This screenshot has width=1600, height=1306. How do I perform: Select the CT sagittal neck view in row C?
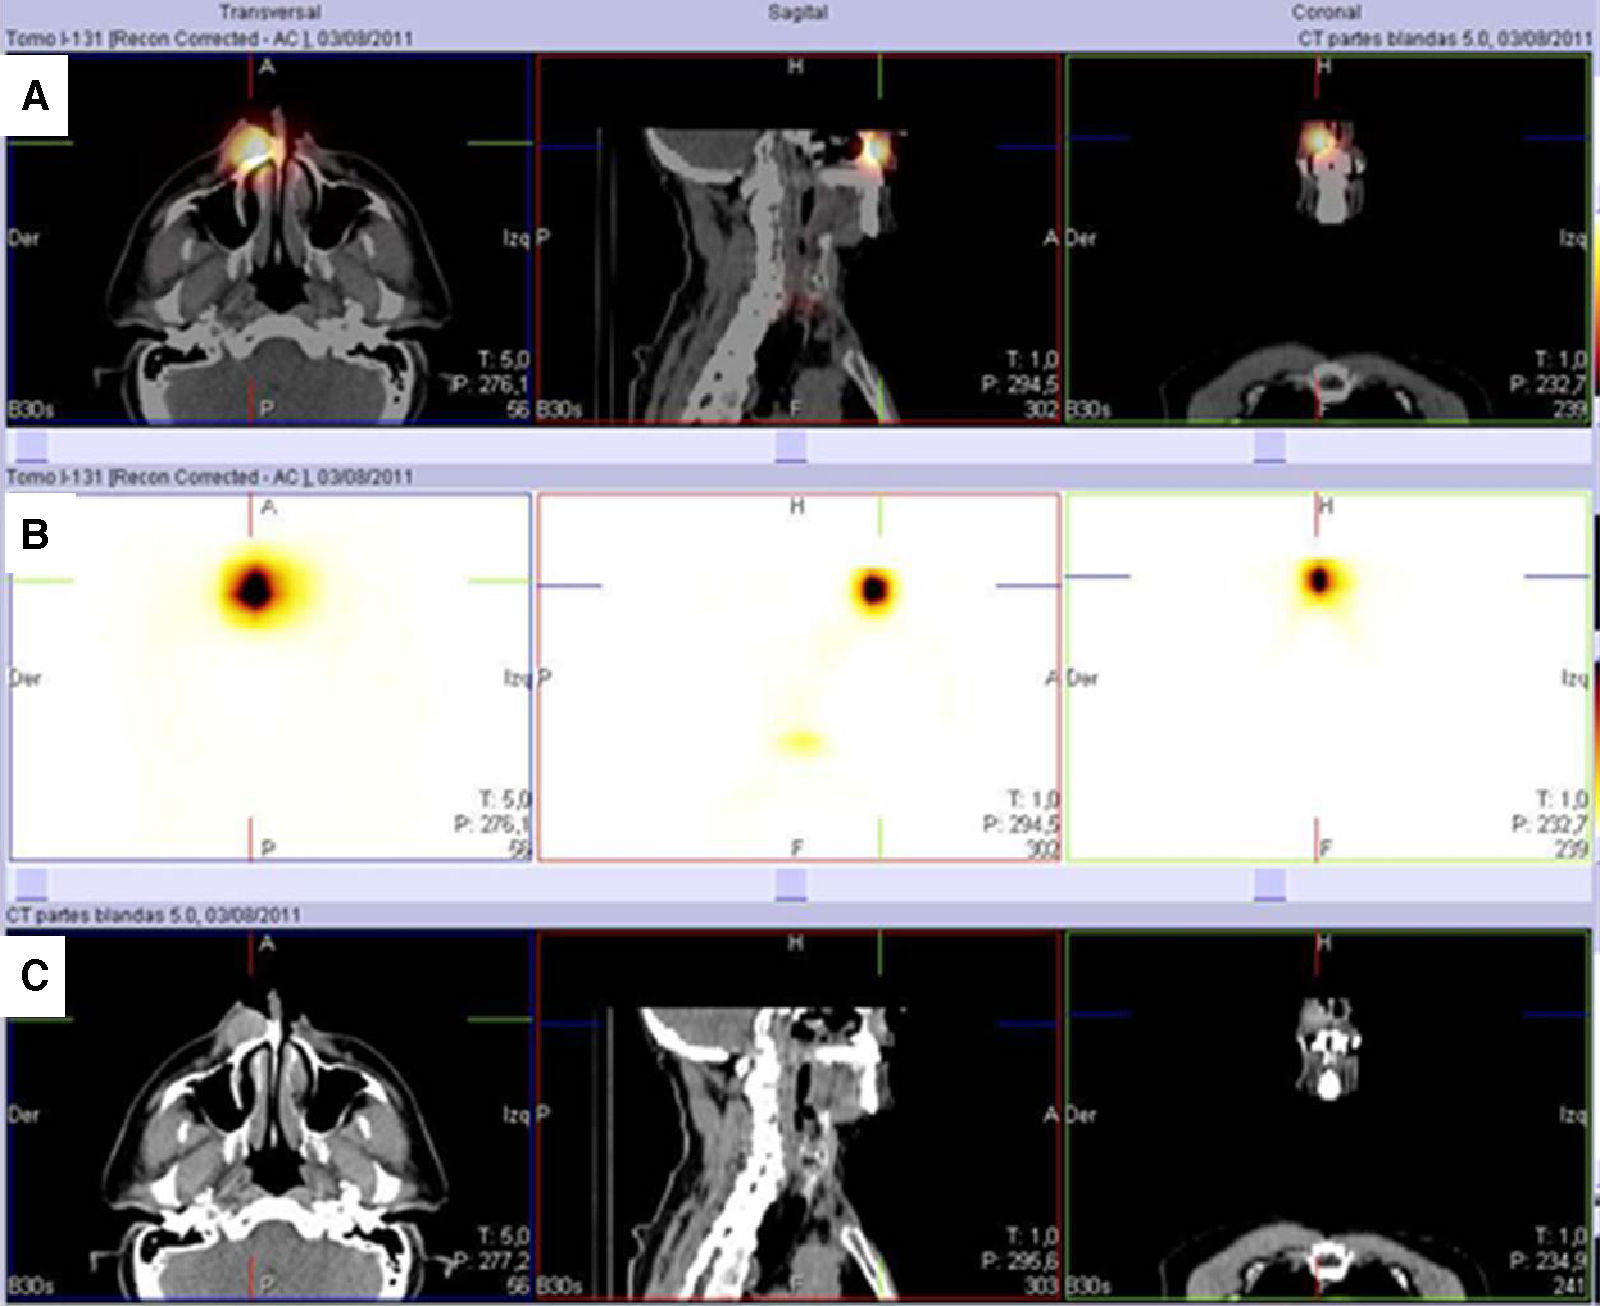pyautogui.click(x=798, y=1114)
